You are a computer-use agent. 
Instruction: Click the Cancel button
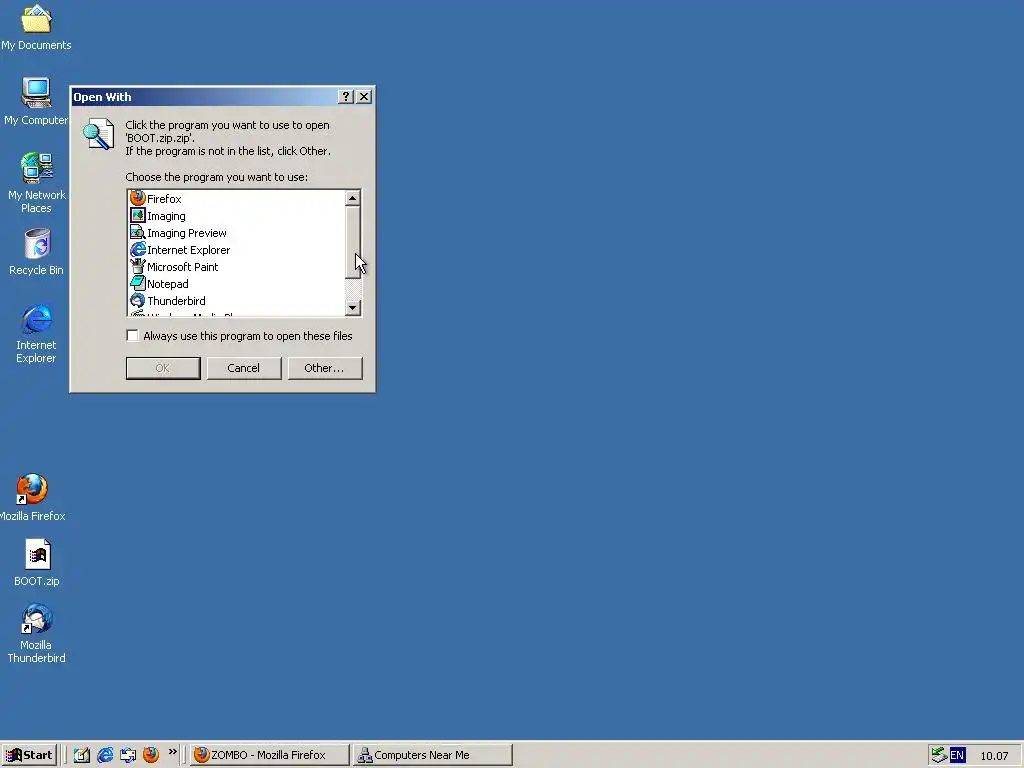pyautogui.click(x=244, y=368)
